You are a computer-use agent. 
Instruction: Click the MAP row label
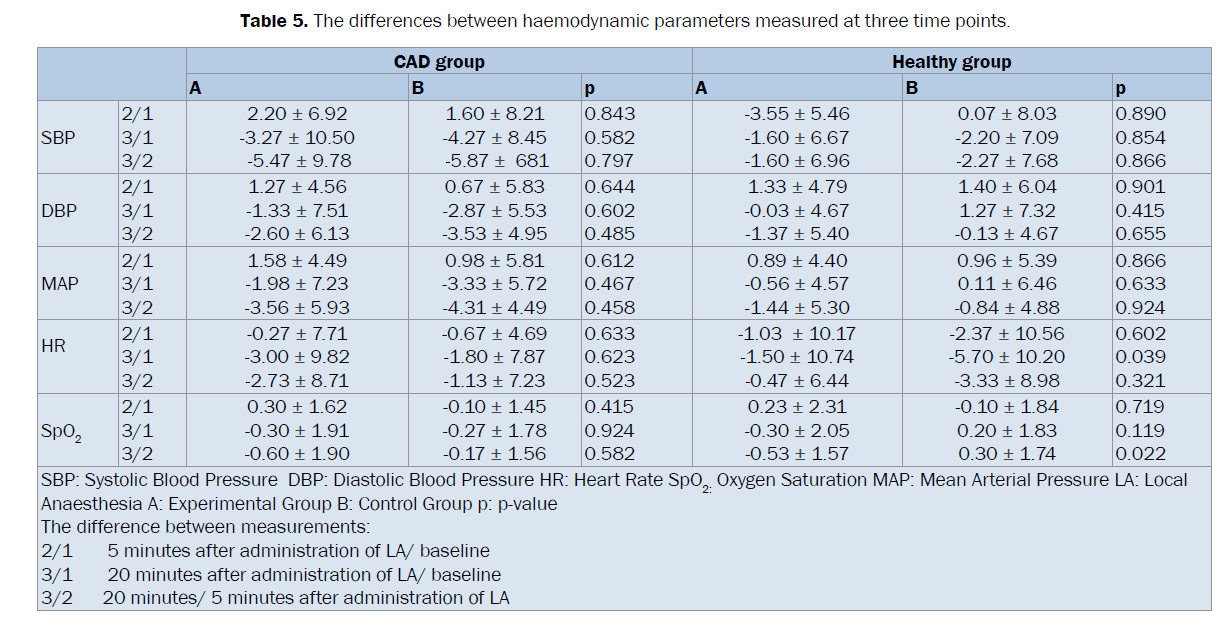click(59, 284)
